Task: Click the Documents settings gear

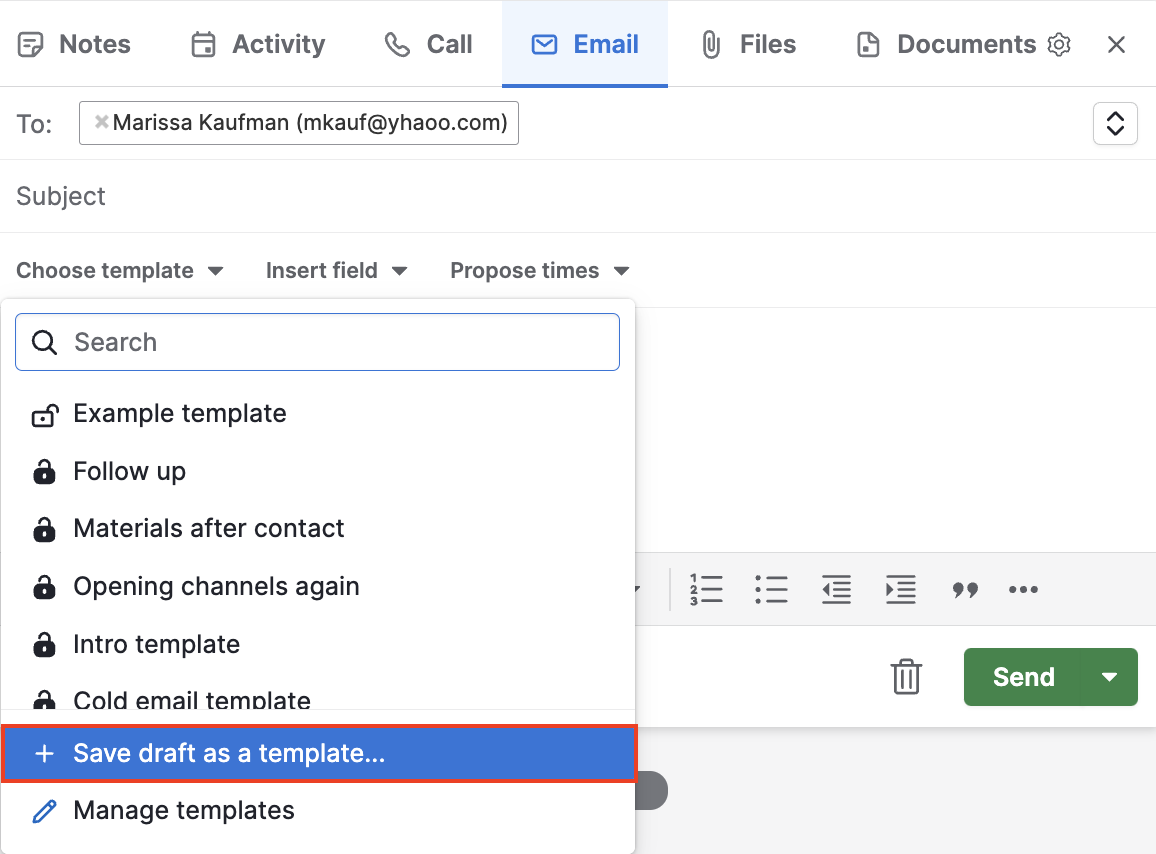Action: pos(1059,44)
